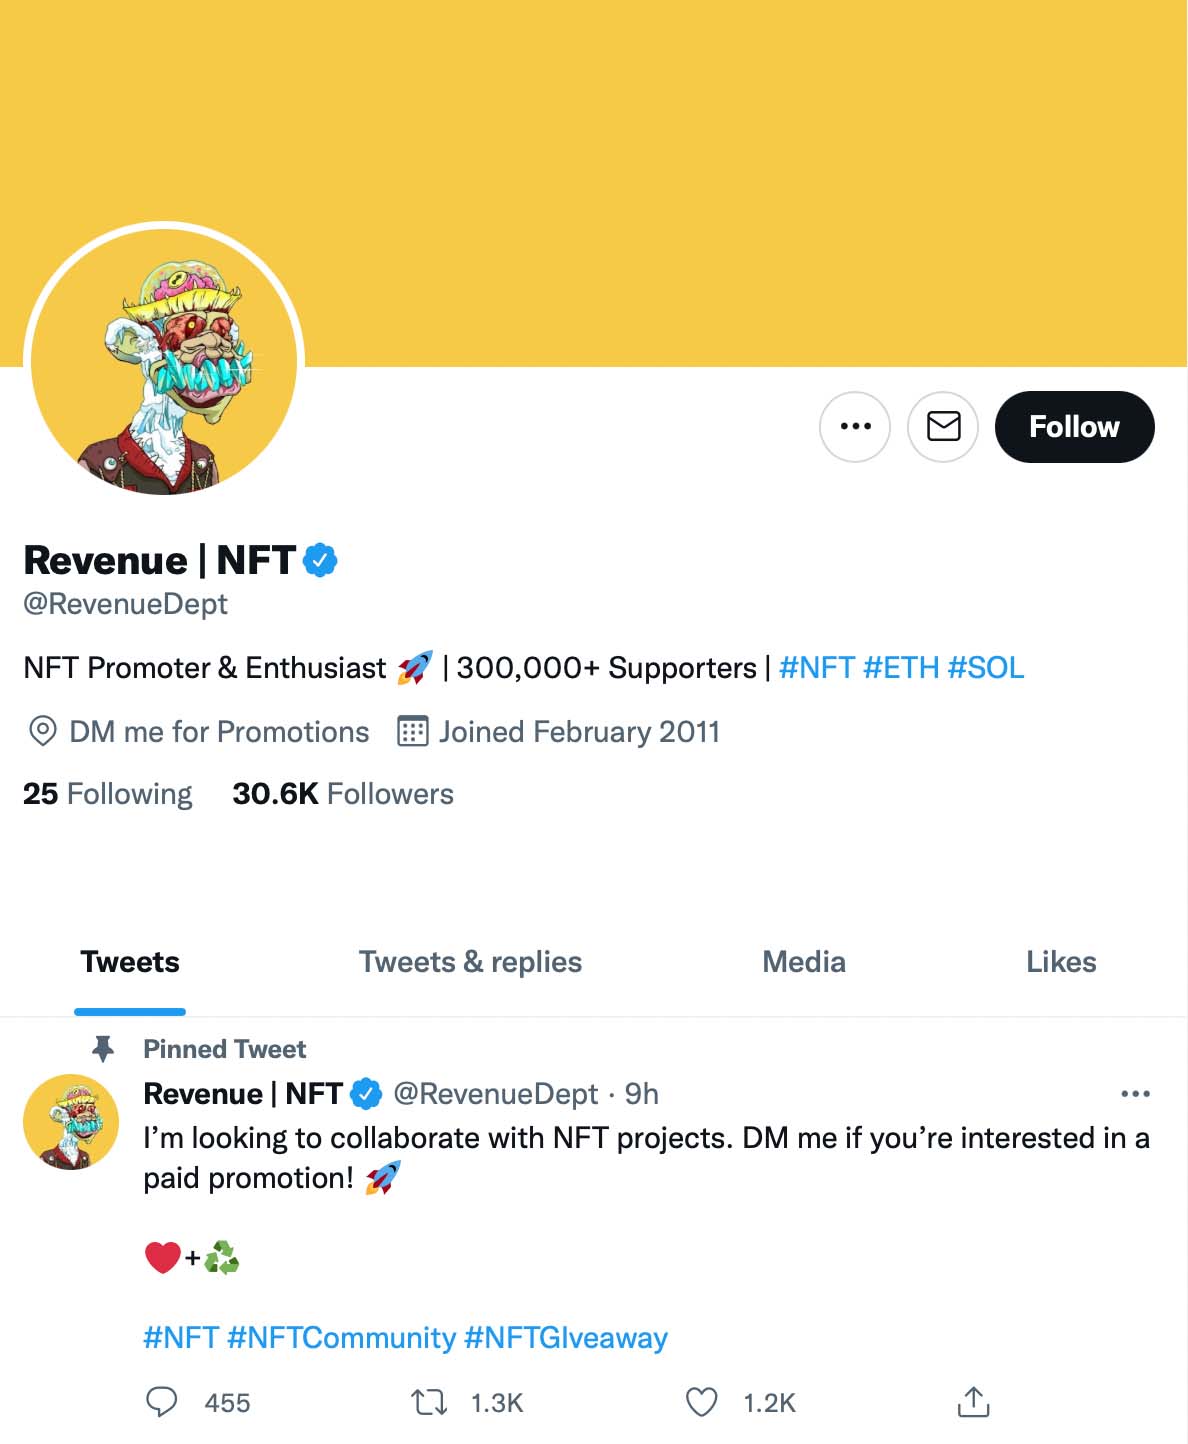View the 30.6K Followers list
1188x1444 pixels.
[343, 794]
